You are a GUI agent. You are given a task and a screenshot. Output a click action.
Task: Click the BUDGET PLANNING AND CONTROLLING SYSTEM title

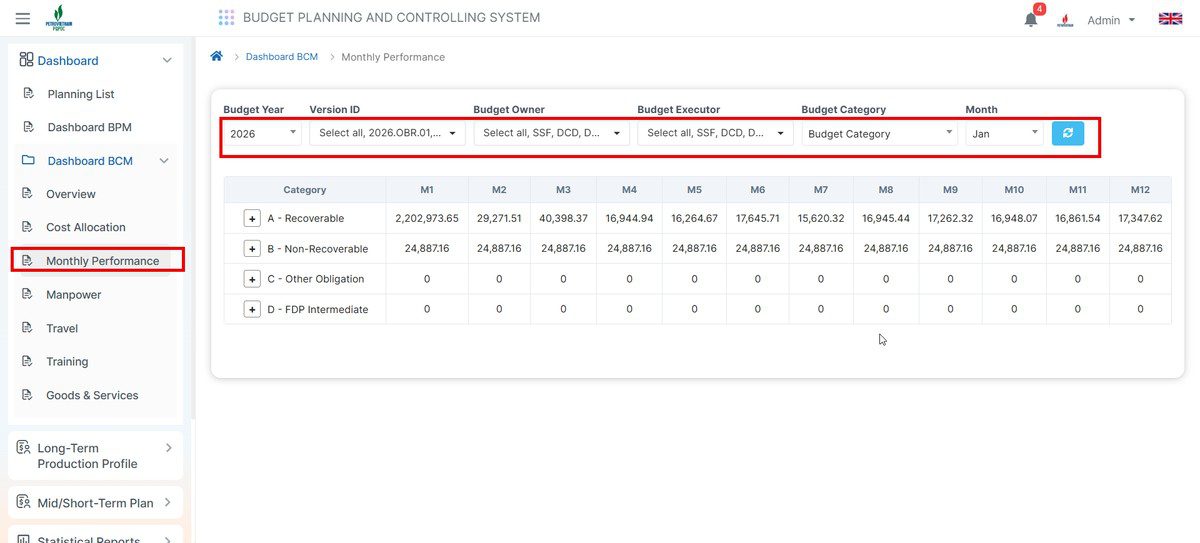click(x=391, y=18)
